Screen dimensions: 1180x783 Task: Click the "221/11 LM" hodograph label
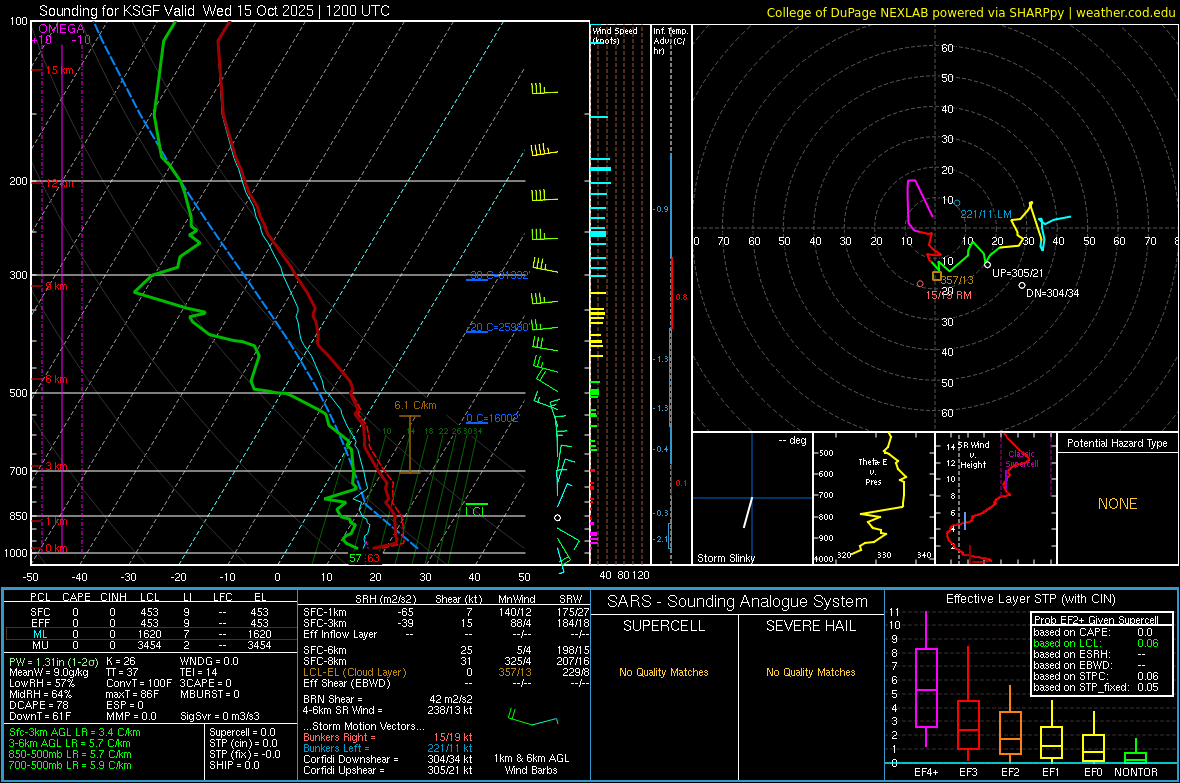[x=986, y=215]
